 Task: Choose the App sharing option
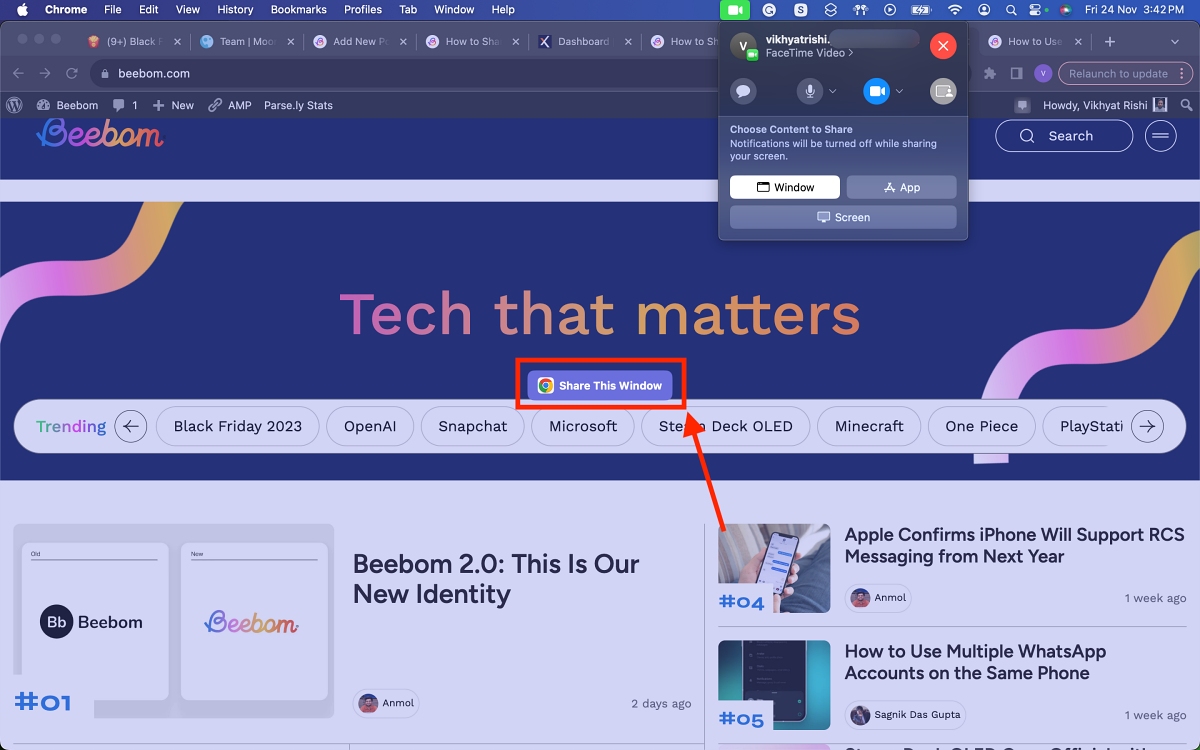tap(902, 187)
